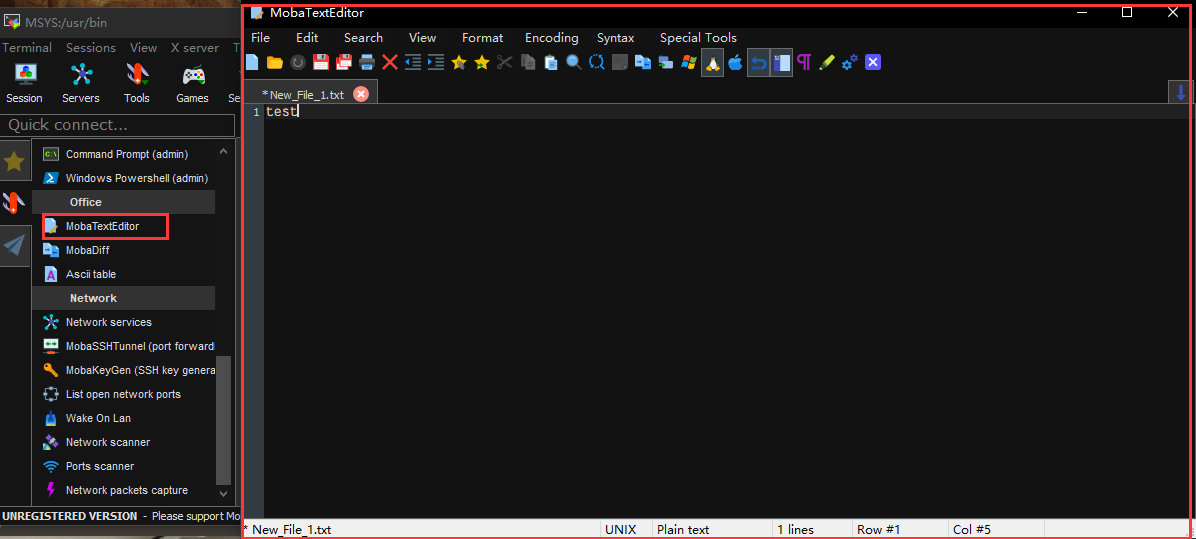1196x539 pixels.
Task: Save the file with the floppy icon
Action: click(321, 63)
